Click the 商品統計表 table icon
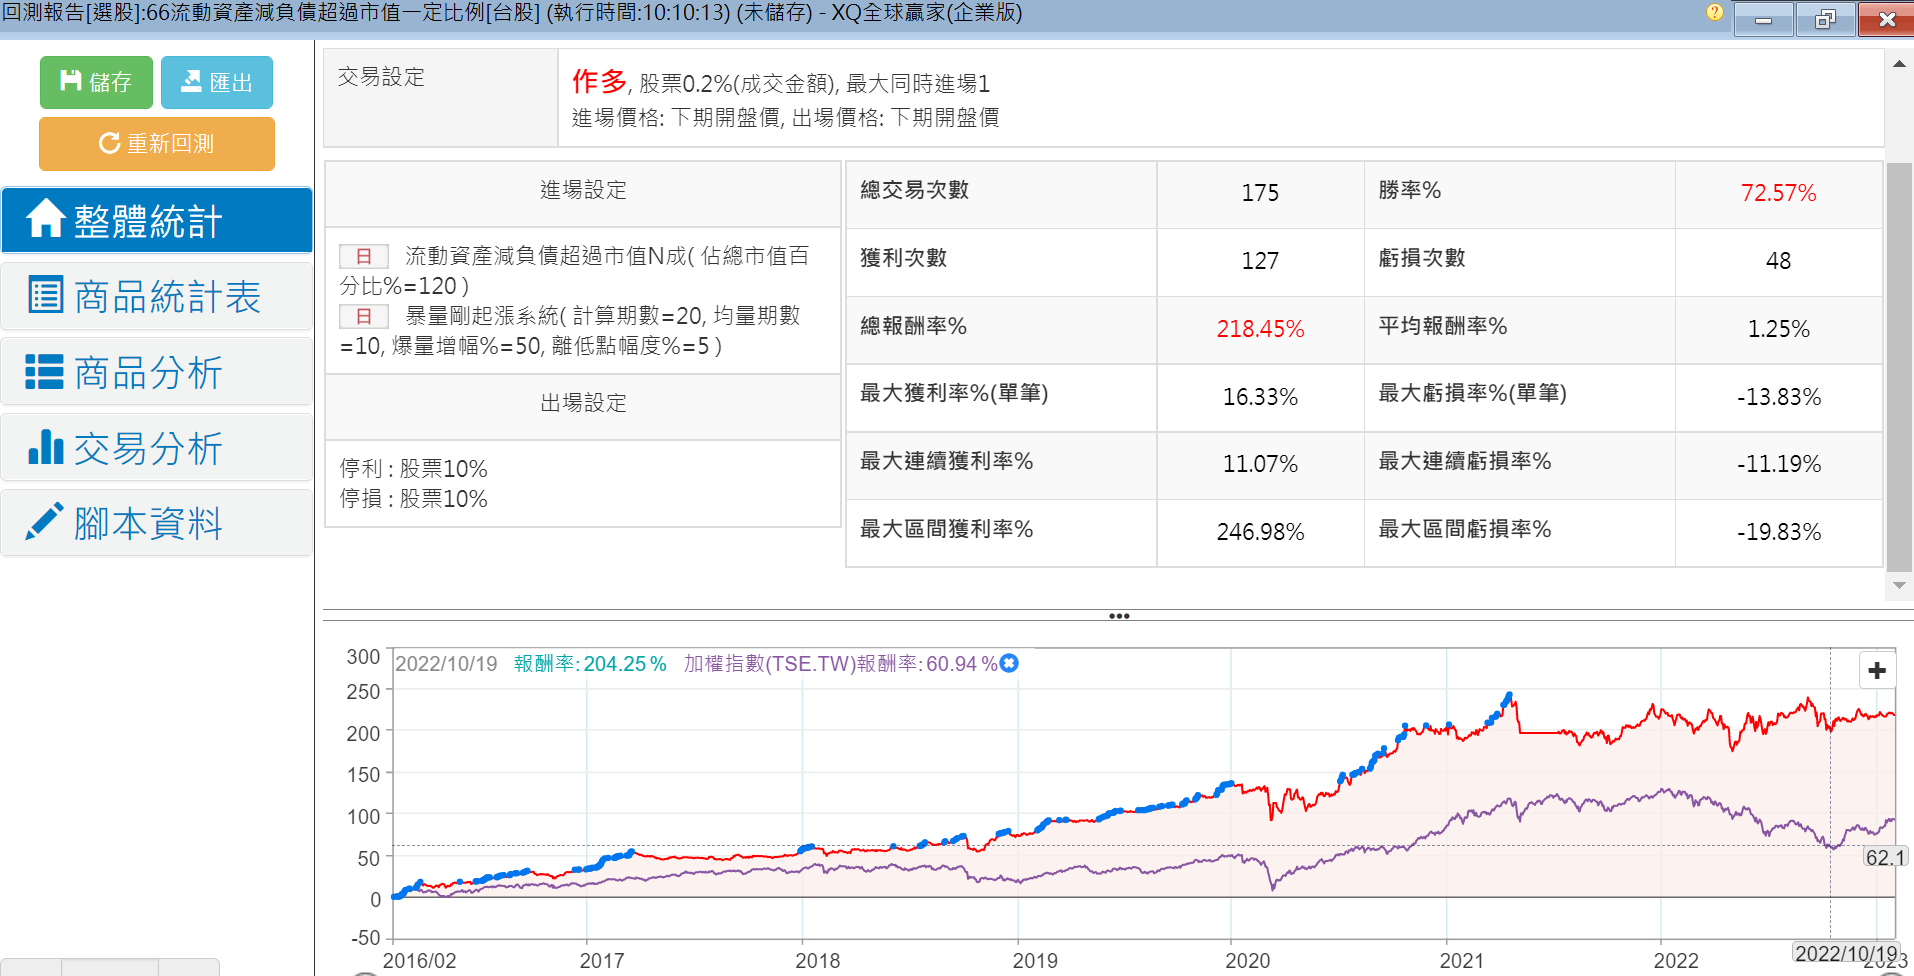The width and height of the screenshot is (1914, 976). click(x=45, y=295)
